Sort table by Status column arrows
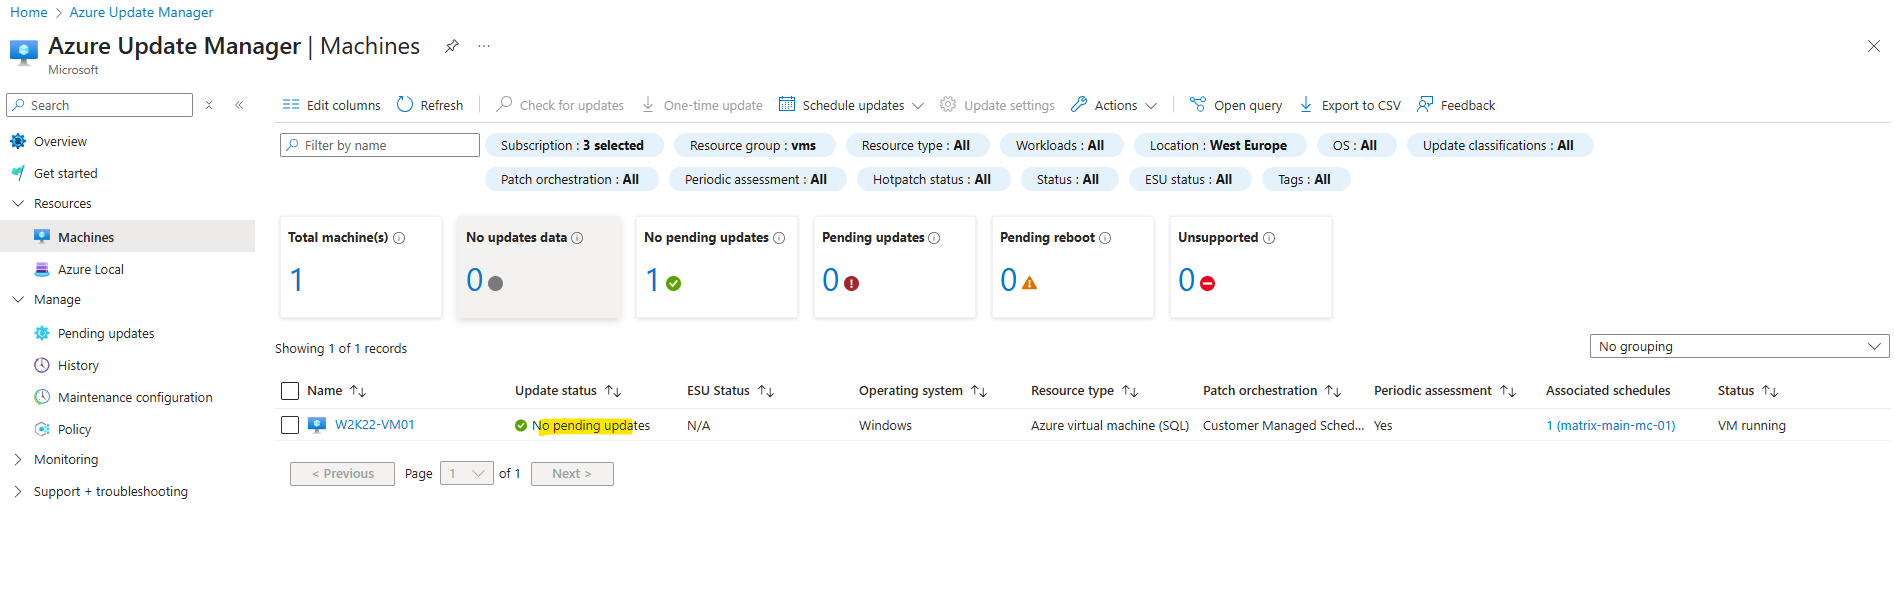Screen dimensions: 1895x603 point(1770,391)
